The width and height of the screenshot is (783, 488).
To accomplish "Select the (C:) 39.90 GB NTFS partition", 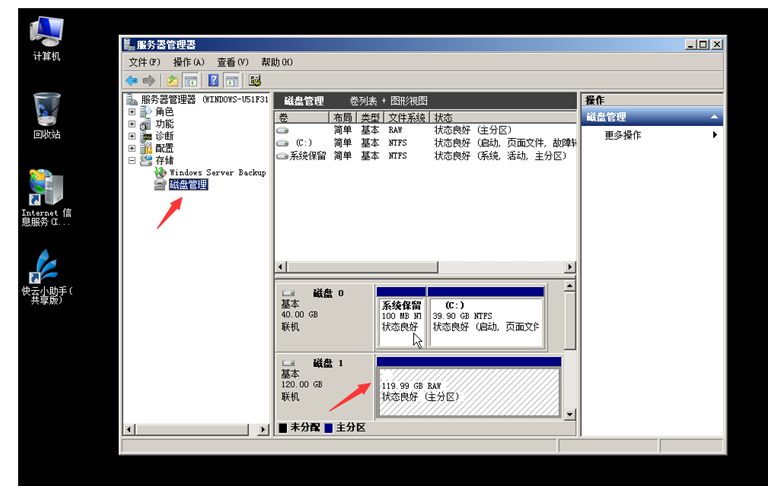I will pyautogui.click(x=485, y=315).
